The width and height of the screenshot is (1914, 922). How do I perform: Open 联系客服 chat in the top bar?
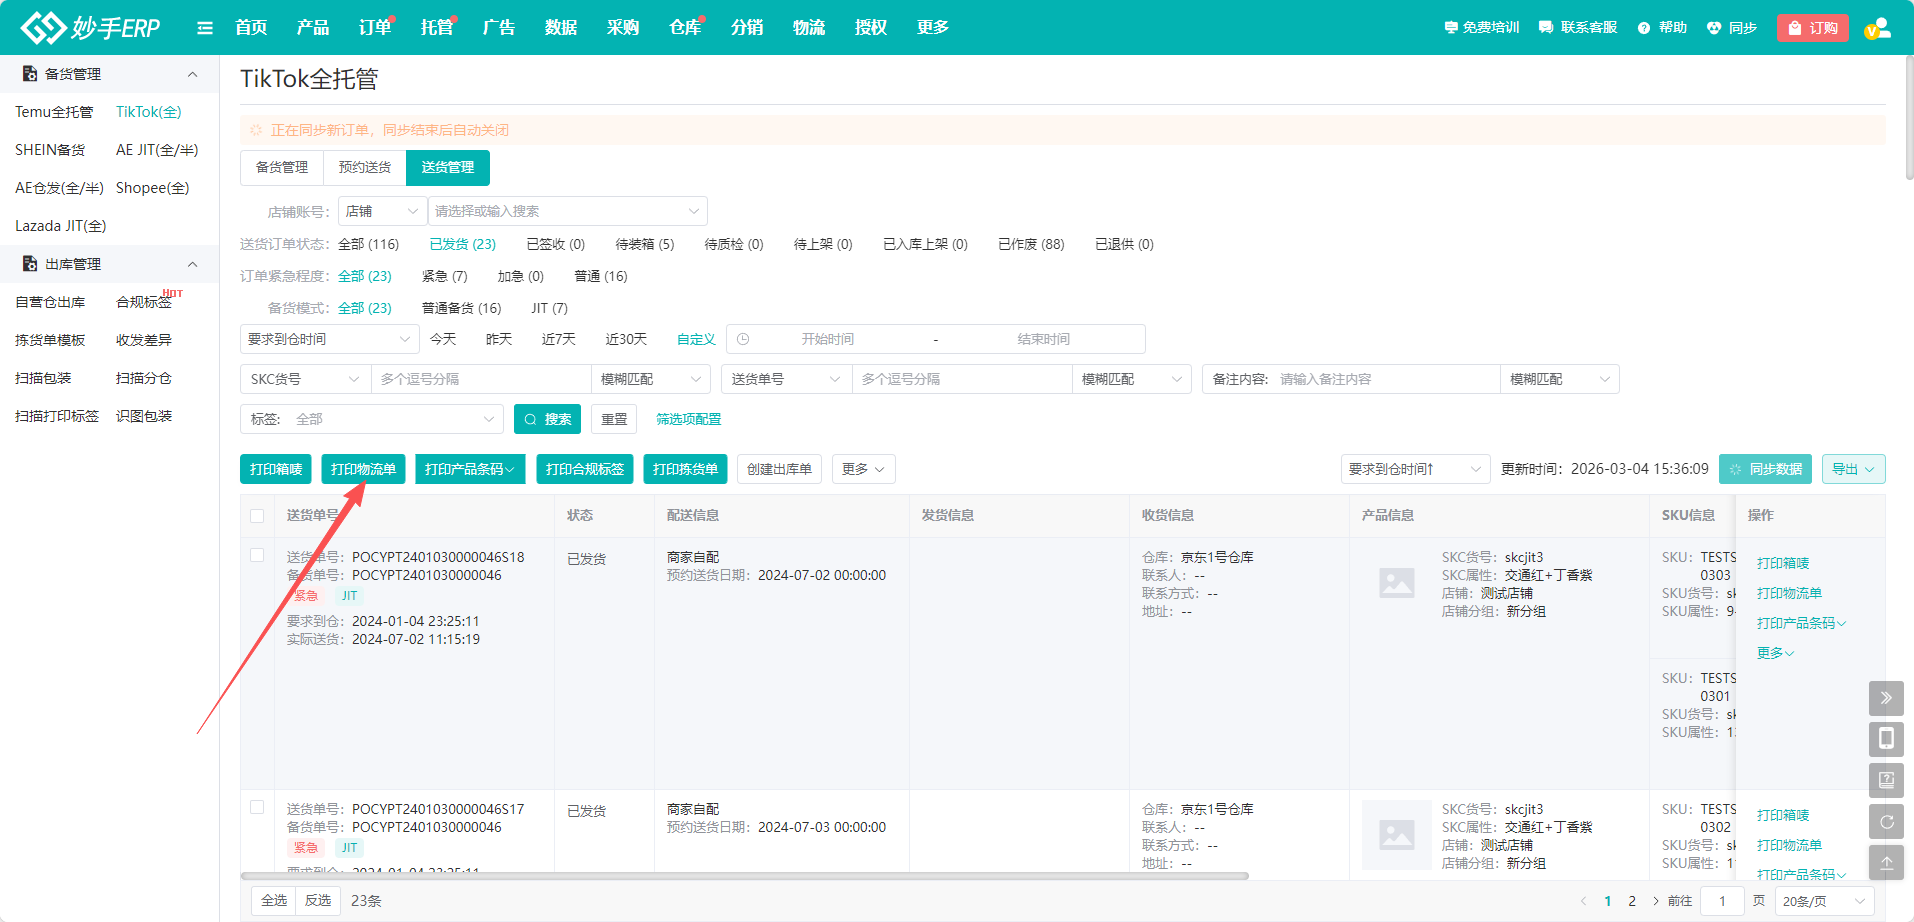[1578, 28]
